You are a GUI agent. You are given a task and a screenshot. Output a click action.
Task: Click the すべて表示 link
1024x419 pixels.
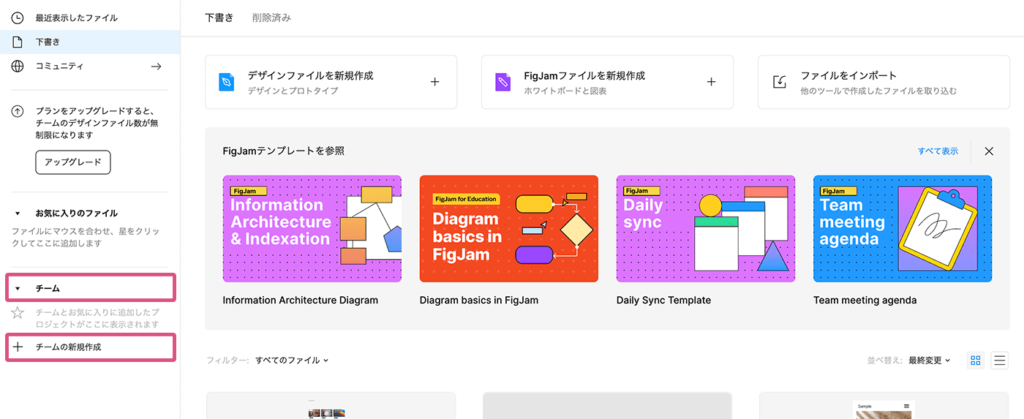[937, 151]
